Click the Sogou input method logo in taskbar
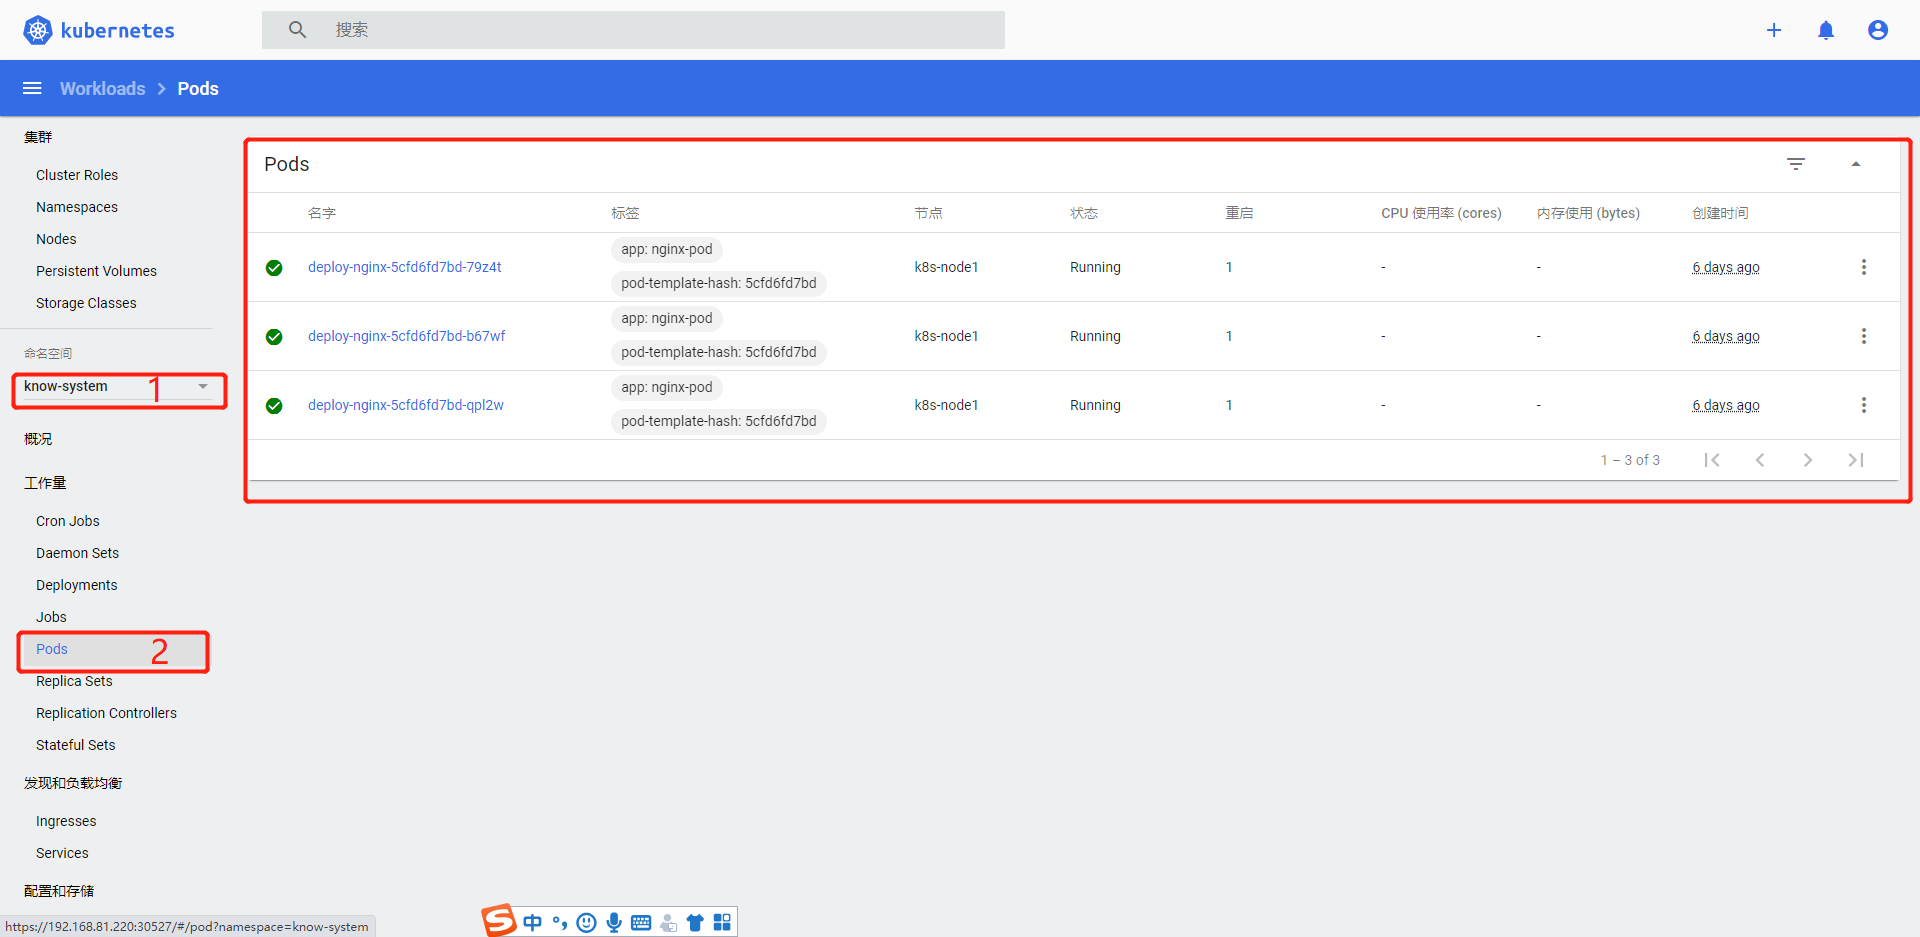This screenshot has height=937, width=1920. click(499, 921)
